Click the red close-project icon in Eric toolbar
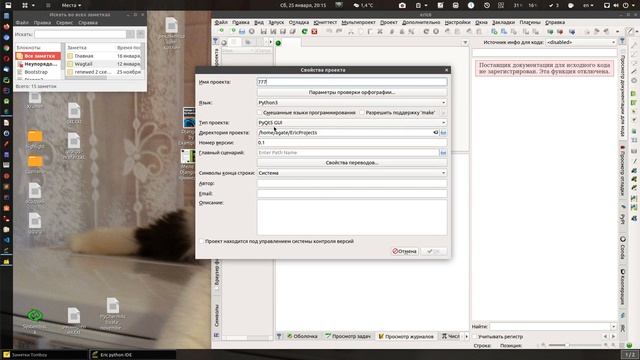 pos(314,31)
